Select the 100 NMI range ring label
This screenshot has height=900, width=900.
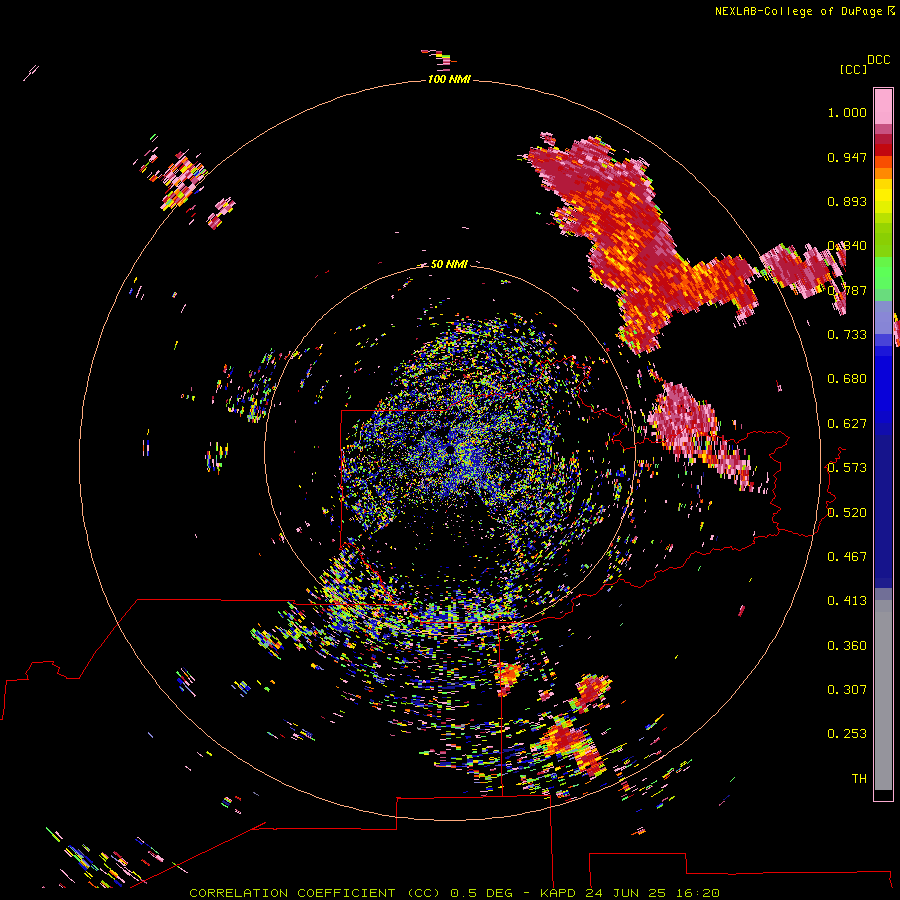click(x=449, y=79)
